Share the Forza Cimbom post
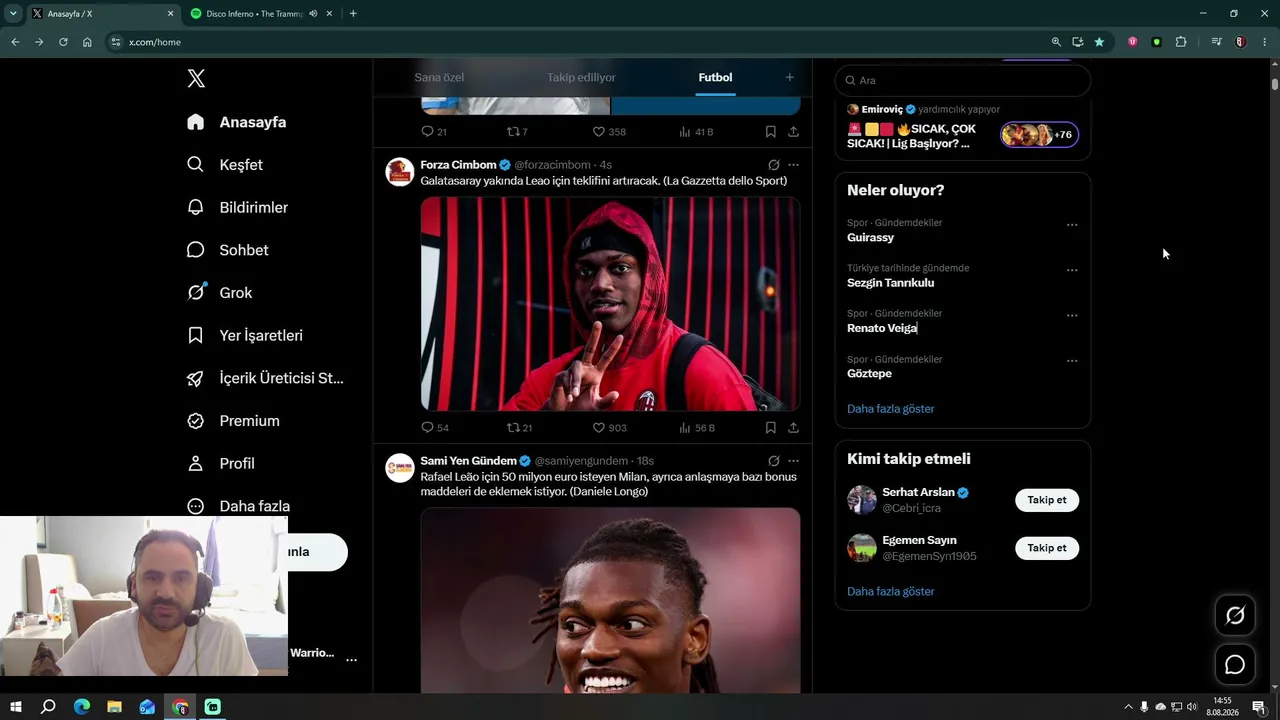 (793, 427)
